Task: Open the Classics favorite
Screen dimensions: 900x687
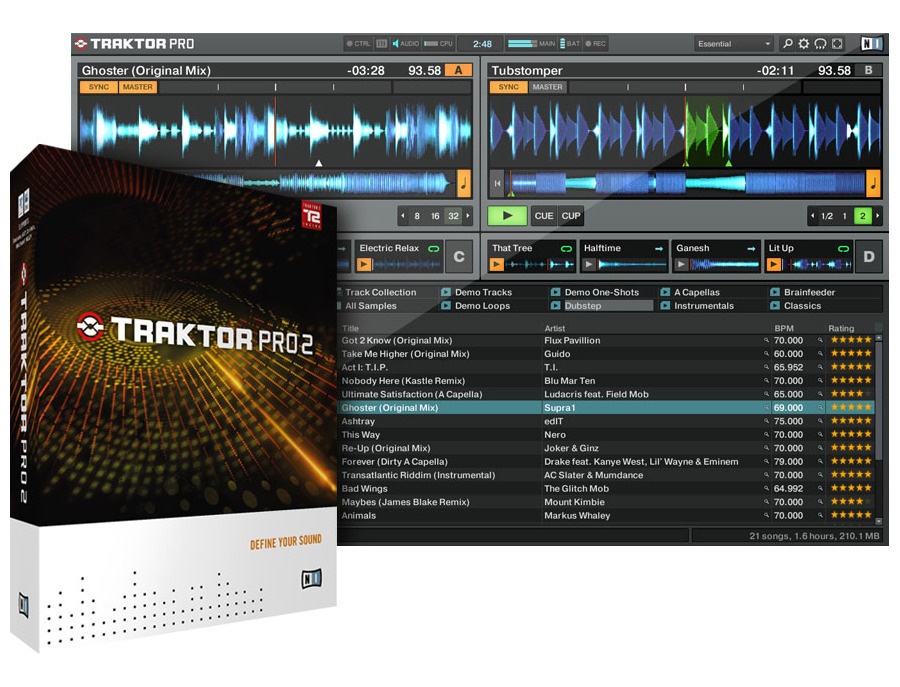Action: pyautogui.click(x=796, y=306)
